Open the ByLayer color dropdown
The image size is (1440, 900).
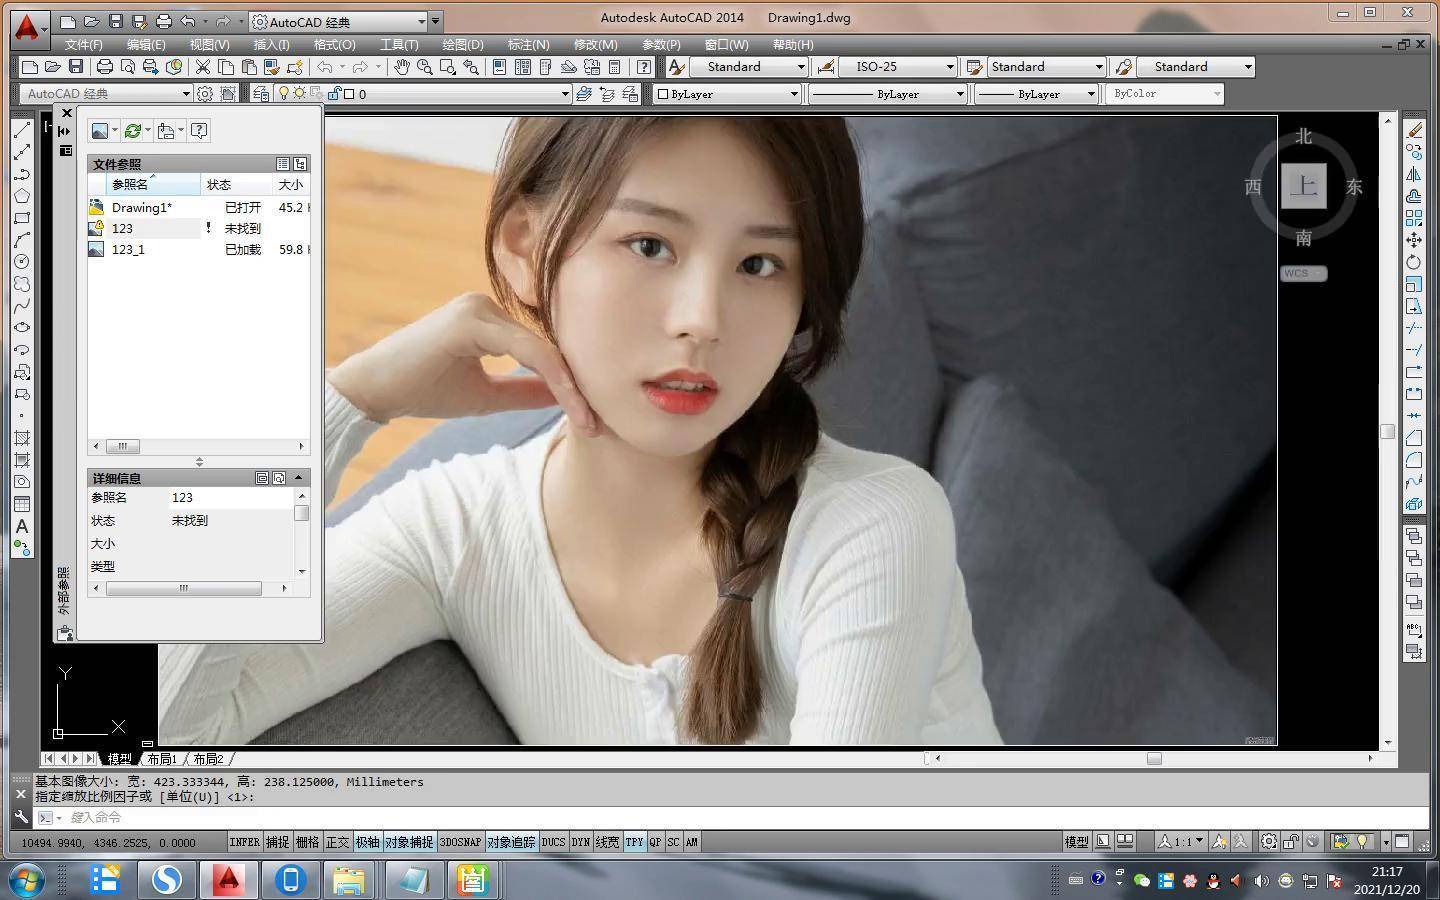point(794,94)
